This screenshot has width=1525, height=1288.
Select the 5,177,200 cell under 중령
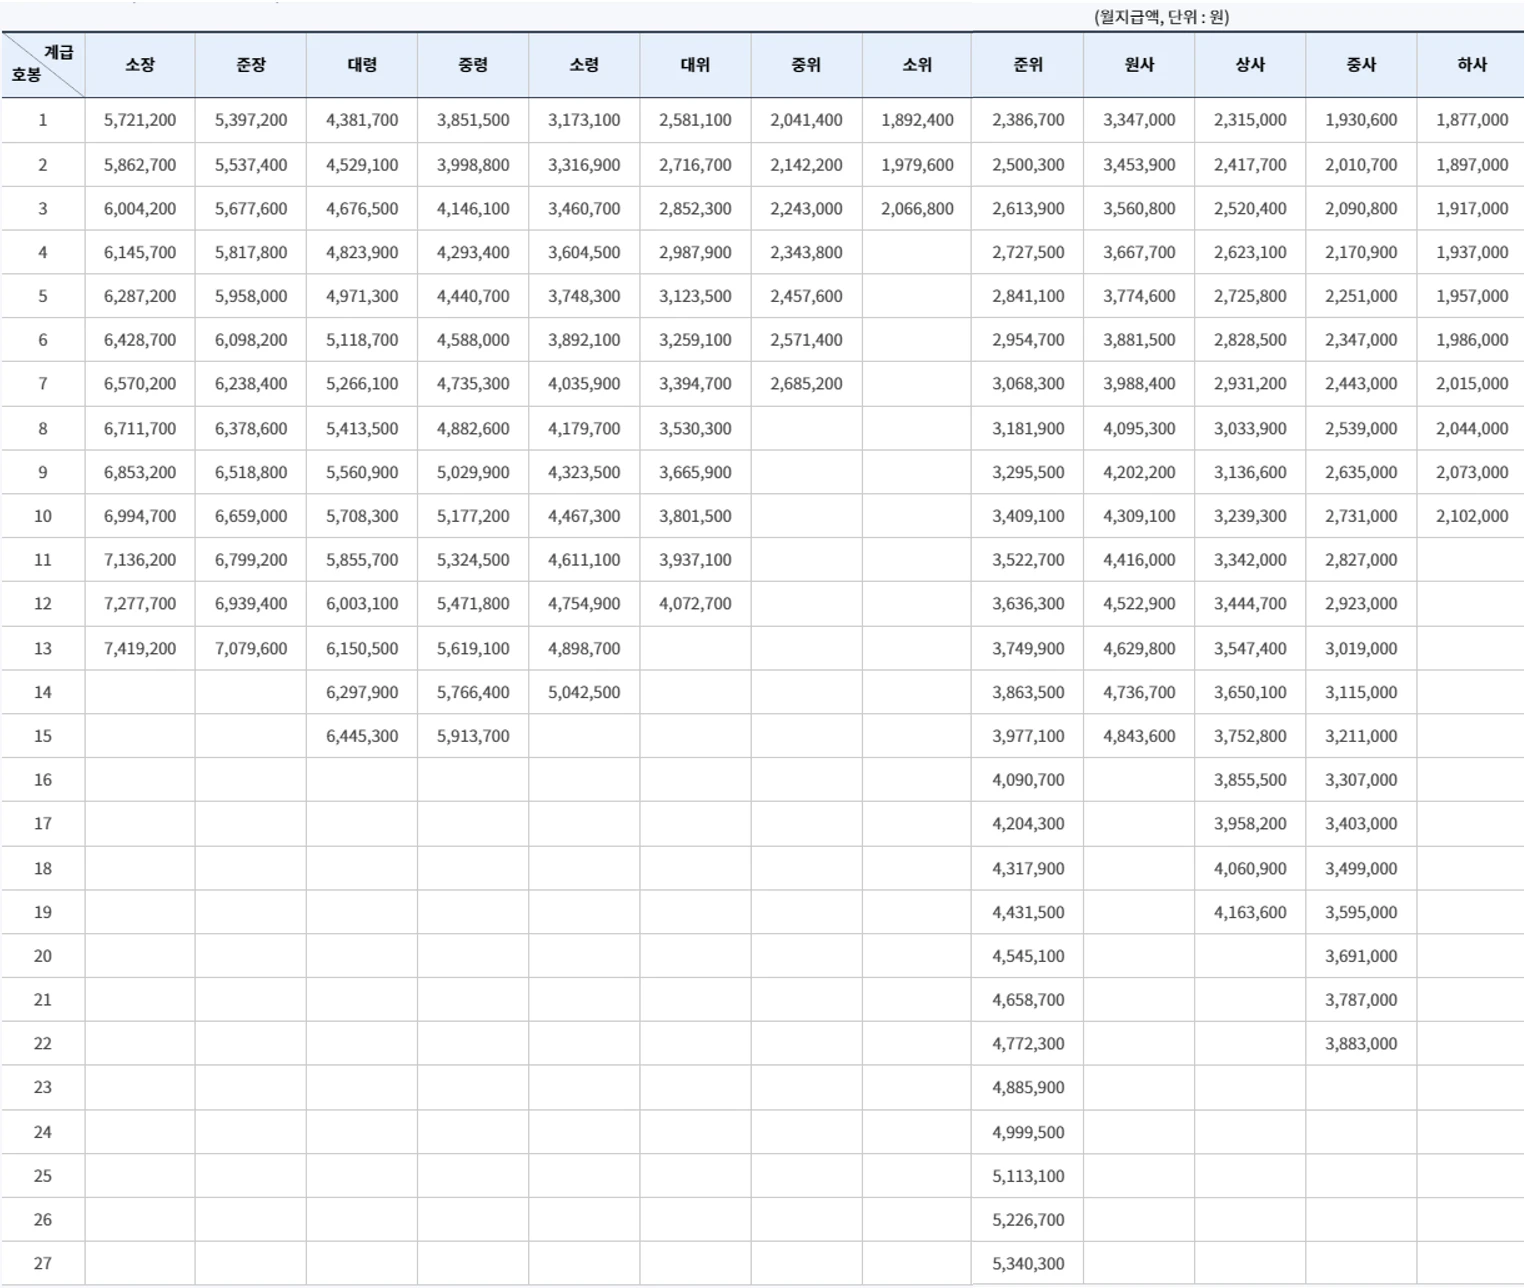(473, 516)
